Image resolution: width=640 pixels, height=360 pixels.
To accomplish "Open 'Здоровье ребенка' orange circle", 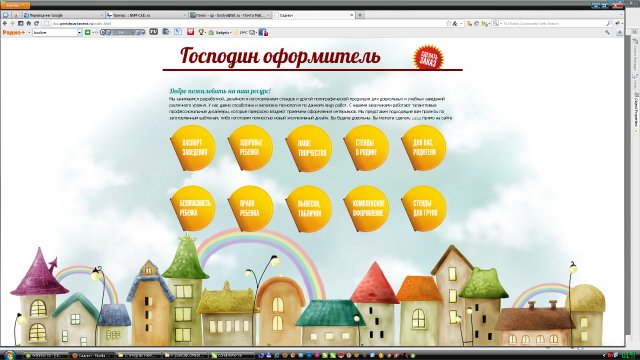I will [x=250, y=148].
